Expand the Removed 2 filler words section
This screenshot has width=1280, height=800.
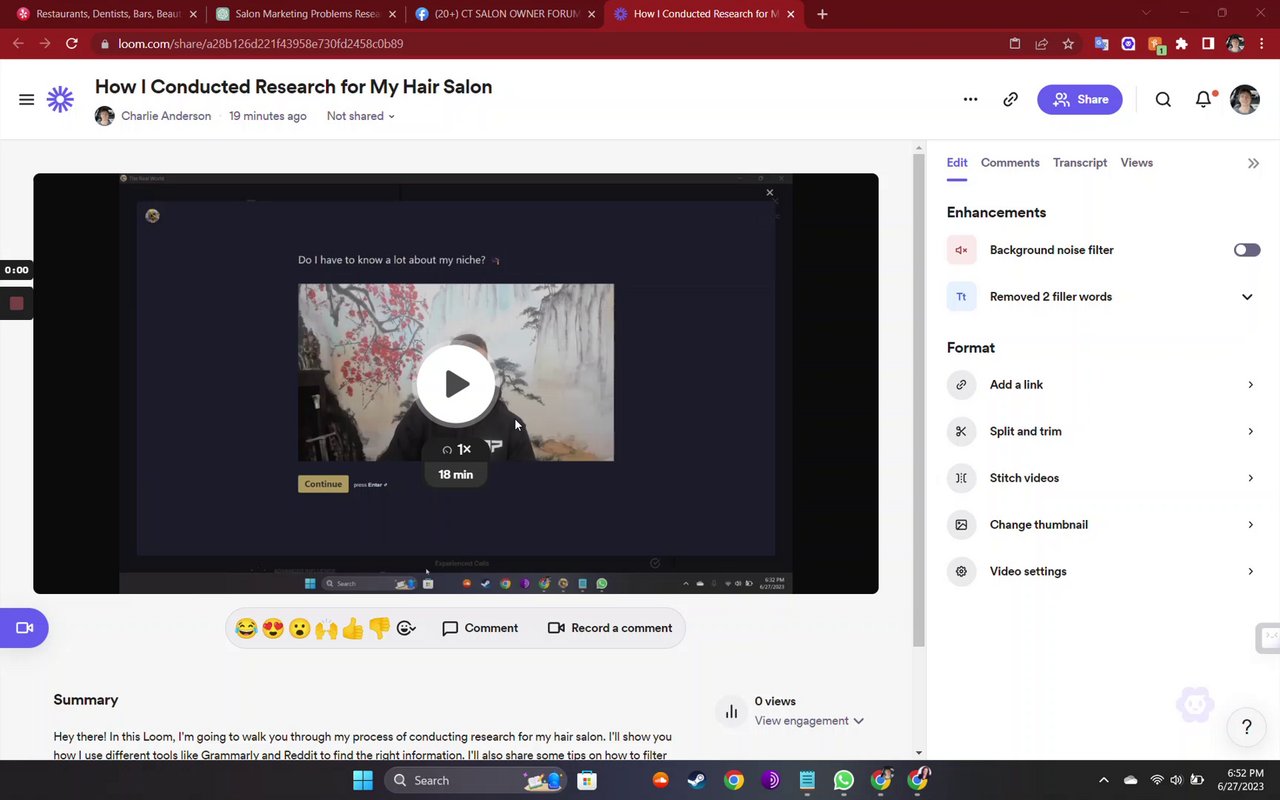[x=1247, y=297]
